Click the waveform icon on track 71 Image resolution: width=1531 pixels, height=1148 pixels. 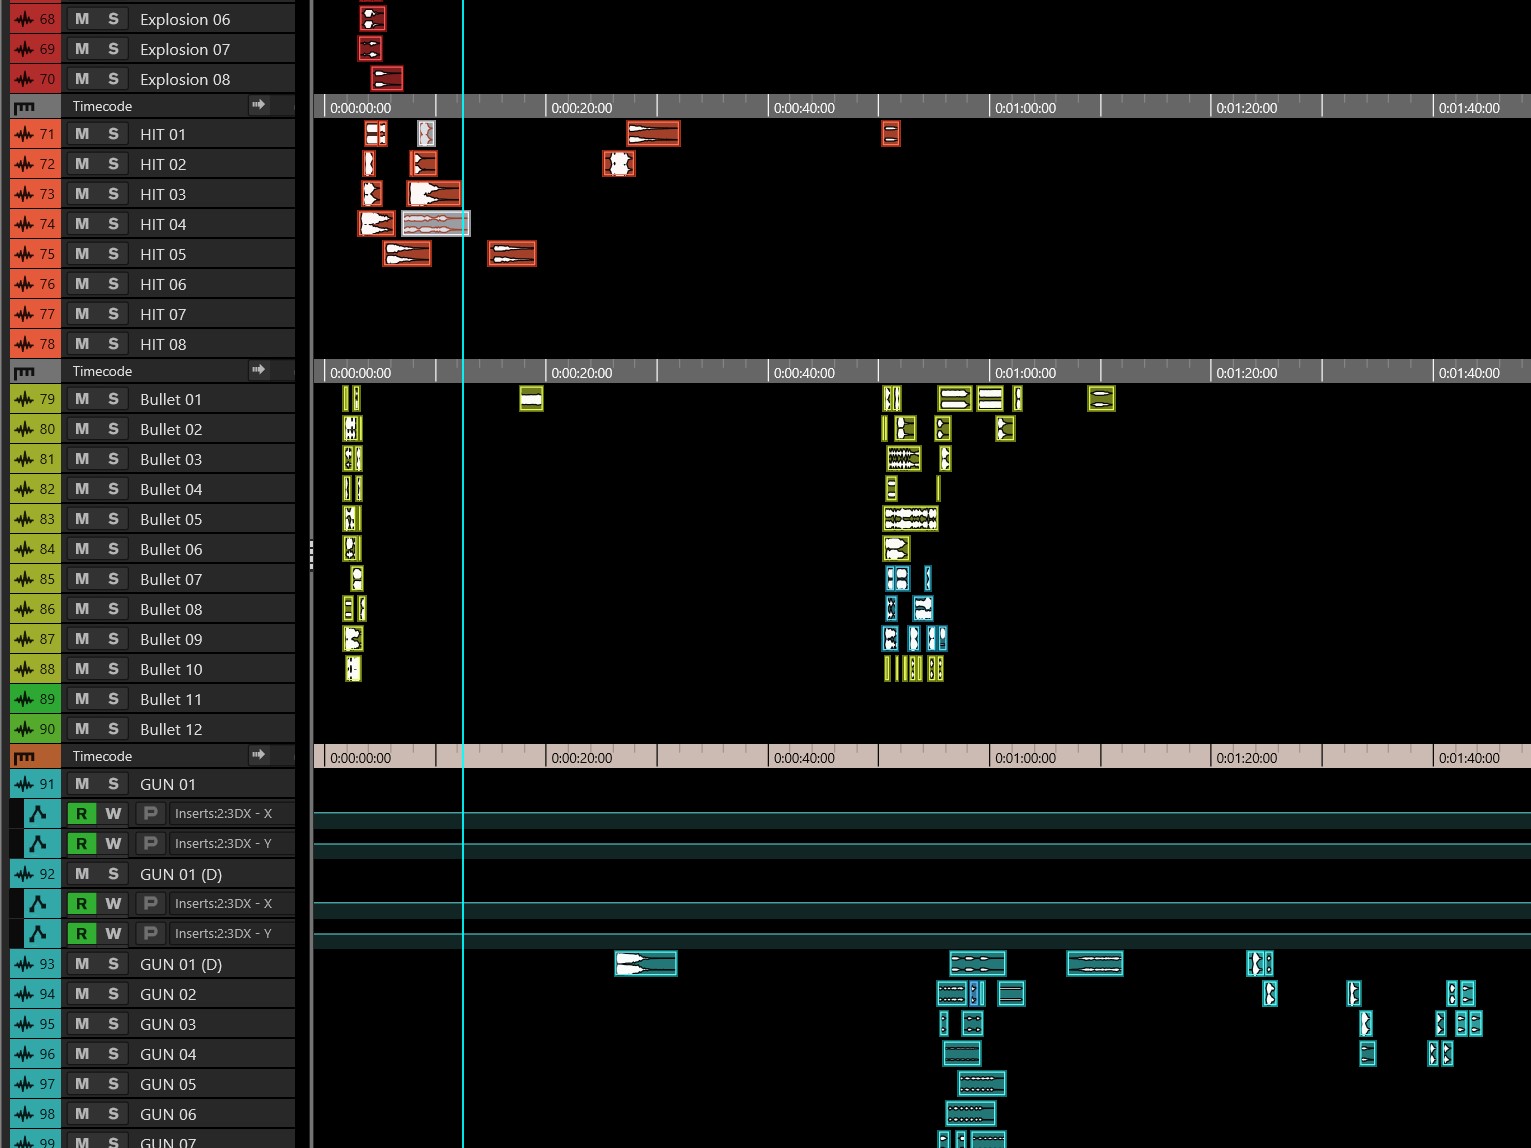click(x=24, y=134)
